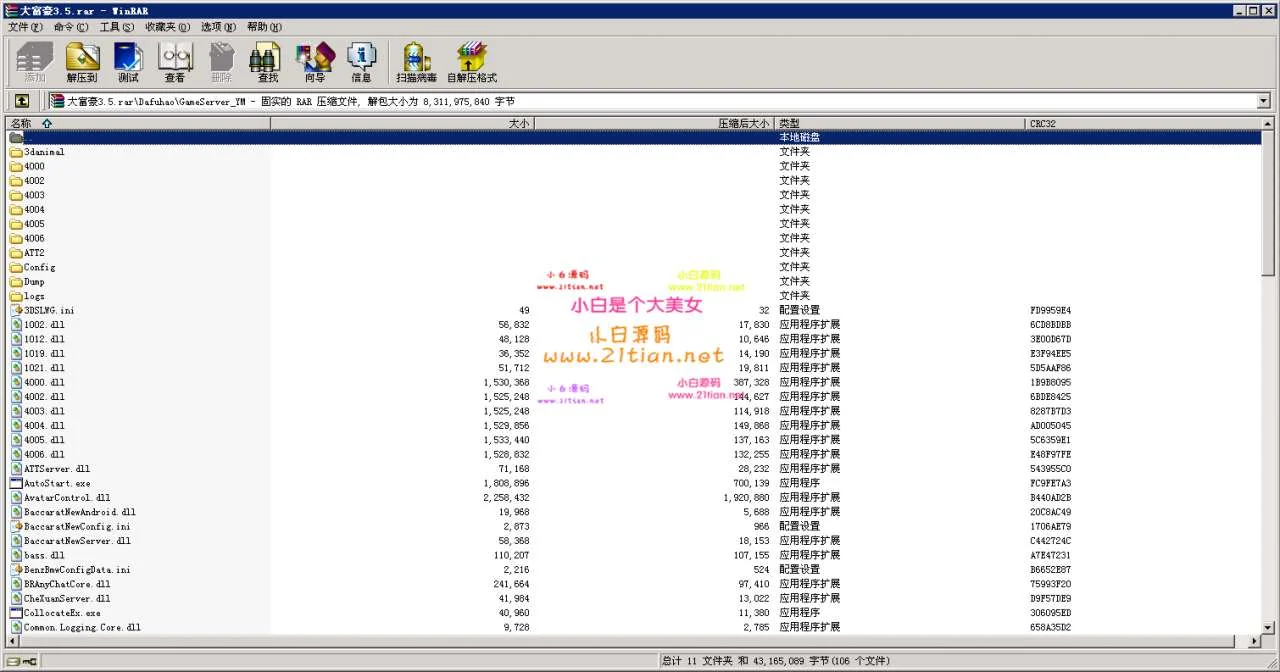Click the Extract To (解压到) toolbar icon
Screen dimensions: 1280x672
[x=82, y=62]
